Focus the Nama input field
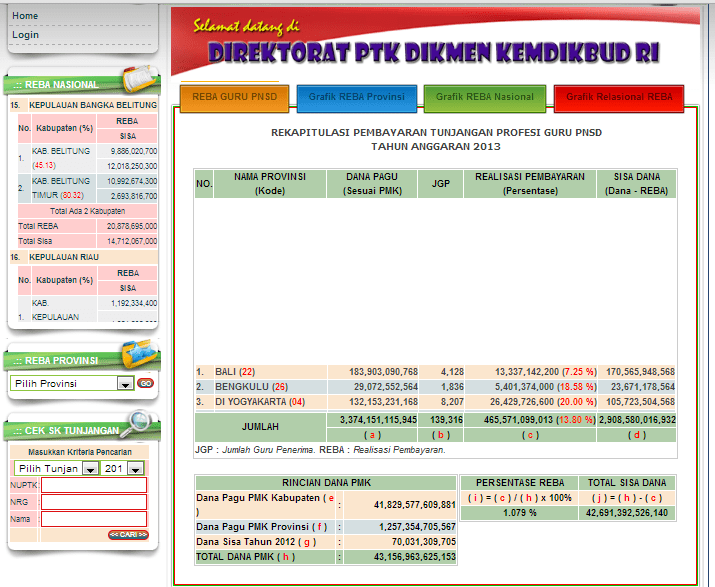This screenshot has height=587, width=715. click(94, 519)
